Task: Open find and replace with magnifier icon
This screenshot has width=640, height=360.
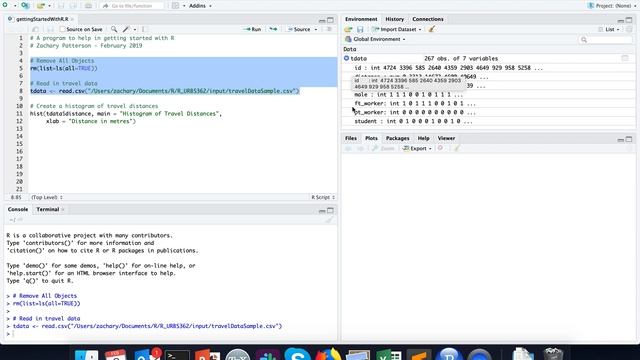Action: (x=114, y=29)
